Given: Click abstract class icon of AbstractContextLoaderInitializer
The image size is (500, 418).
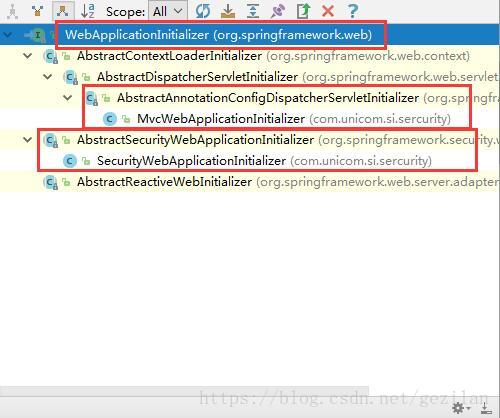Looking at the screenshot, I should coord(50,56).
